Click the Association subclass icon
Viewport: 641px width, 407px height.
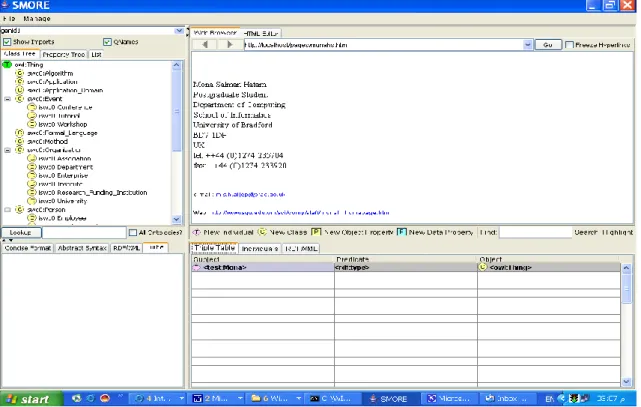tap(32, 159)
